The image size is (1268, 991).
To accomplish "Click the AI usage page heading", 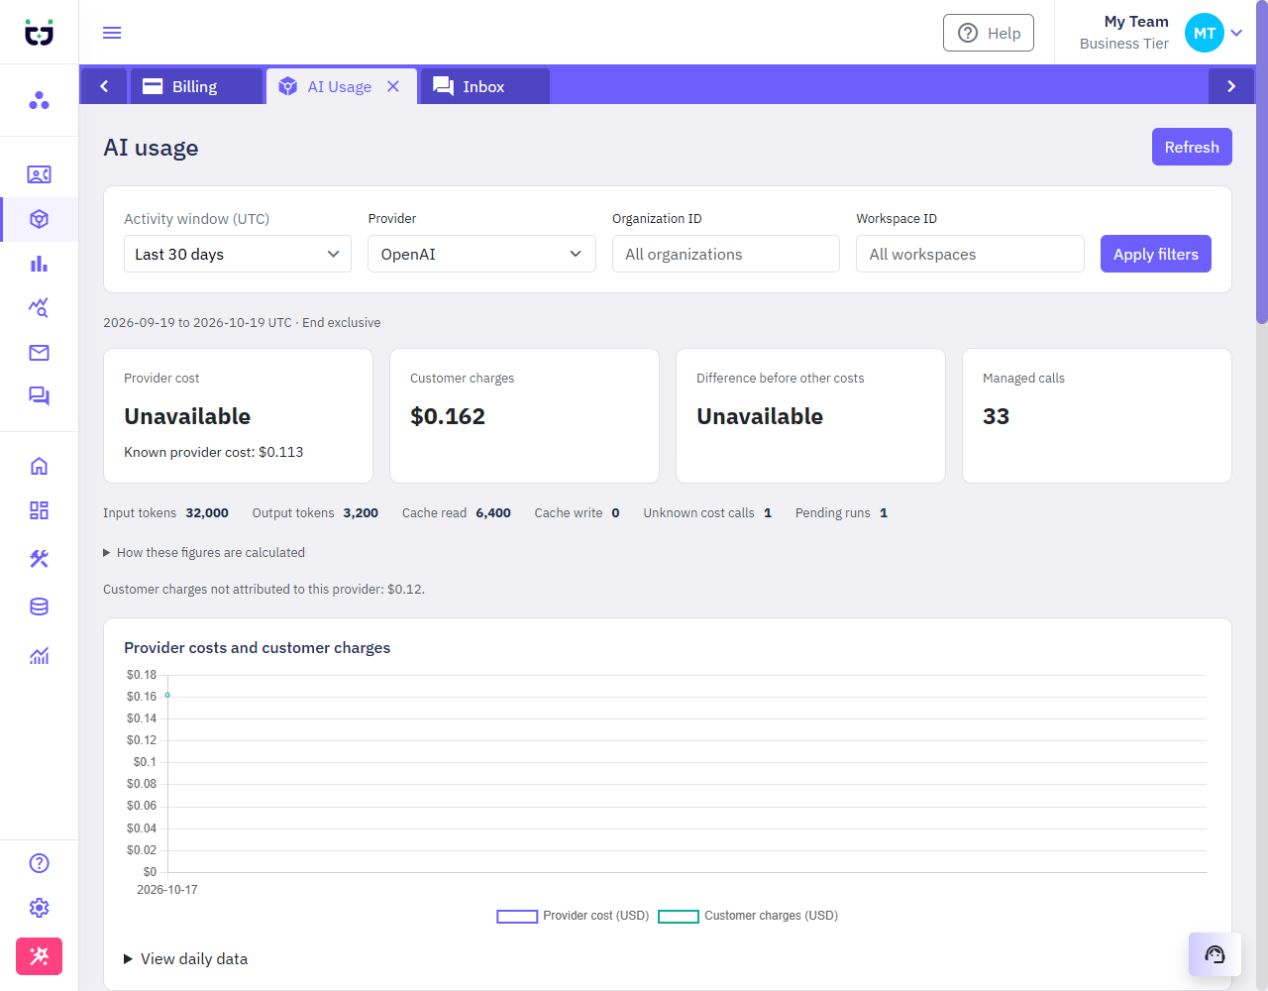I will 151,147.
